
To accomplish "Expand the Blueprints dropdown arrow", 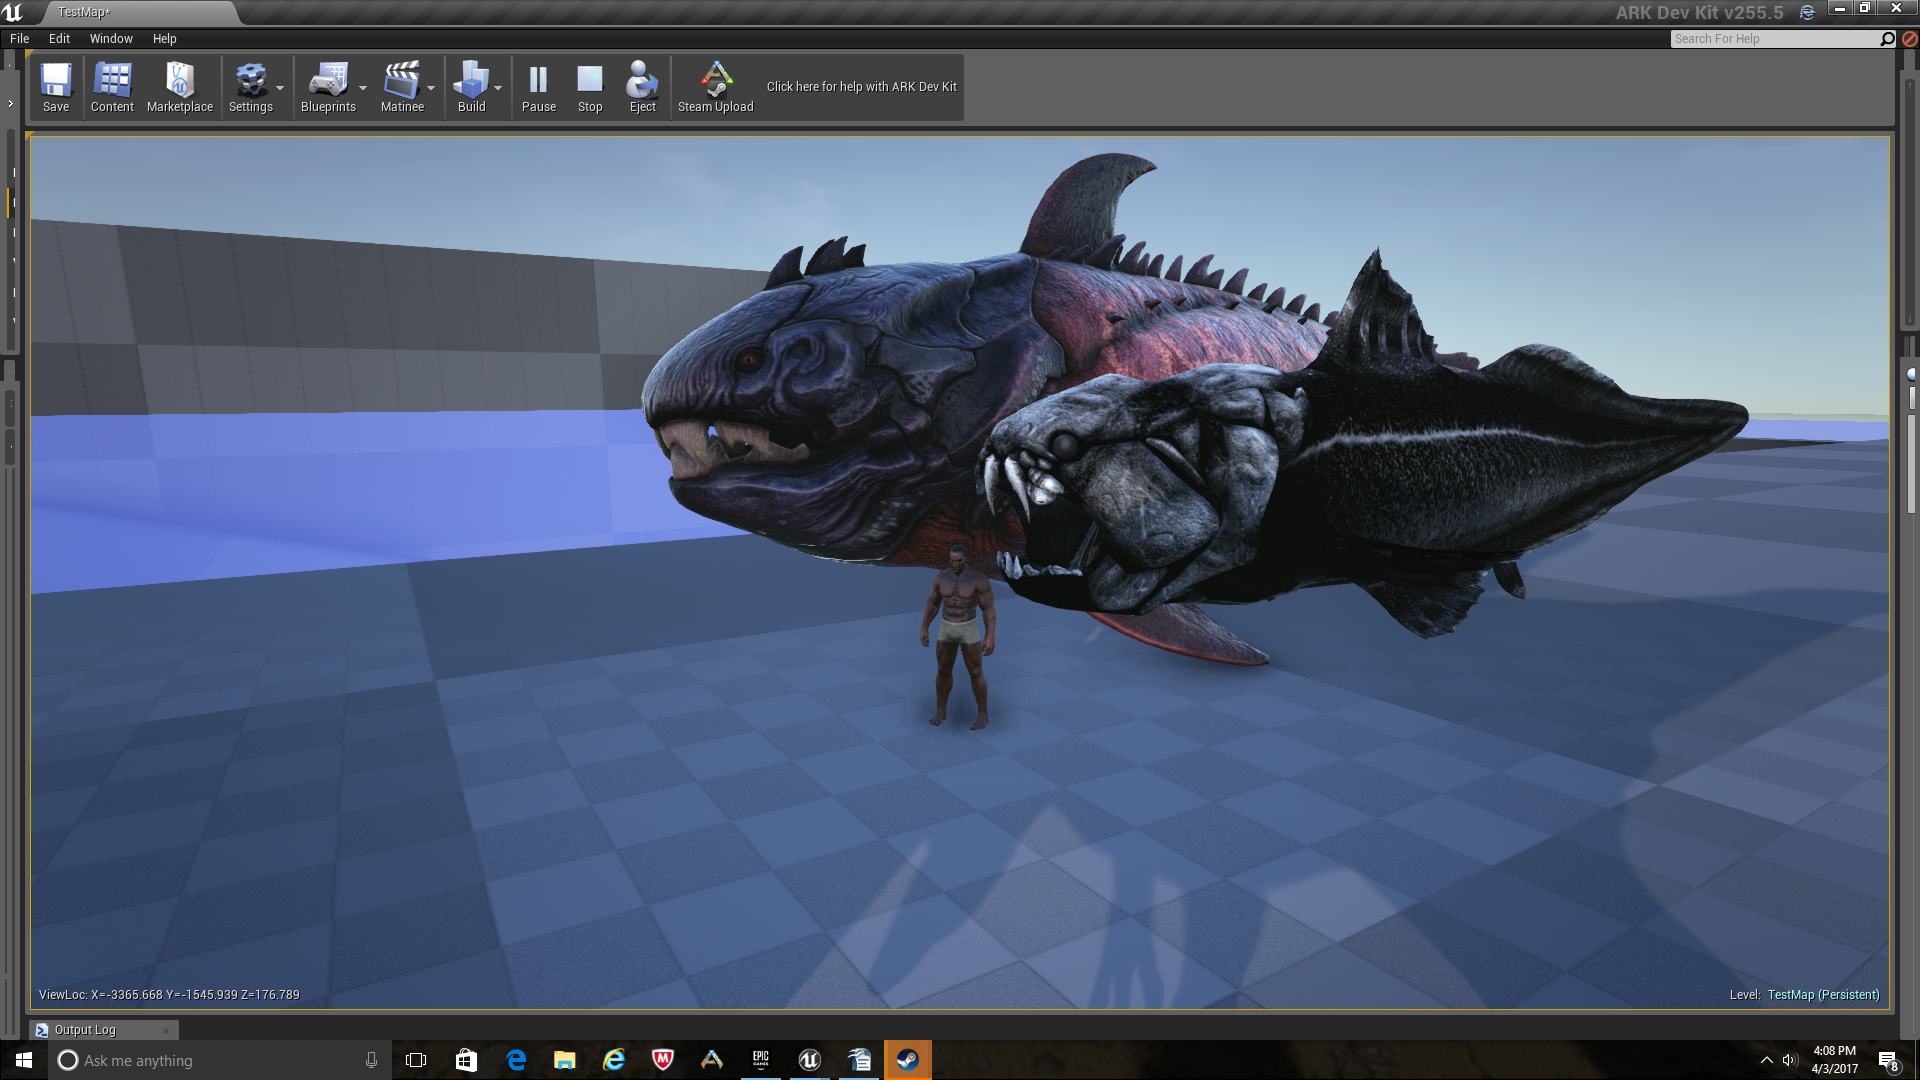I will coord(363,88).
